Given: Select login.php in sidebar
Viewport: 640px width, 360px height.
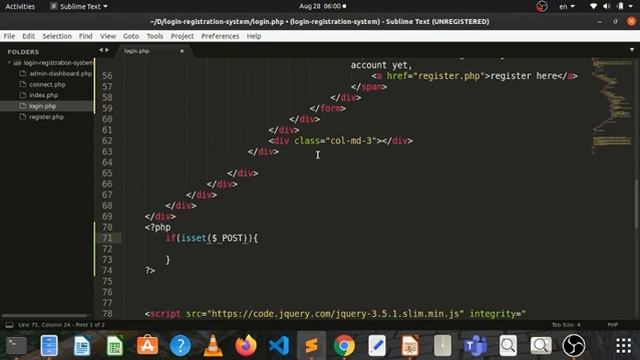Looking at the screenshot, I should (x=42, y=106).
